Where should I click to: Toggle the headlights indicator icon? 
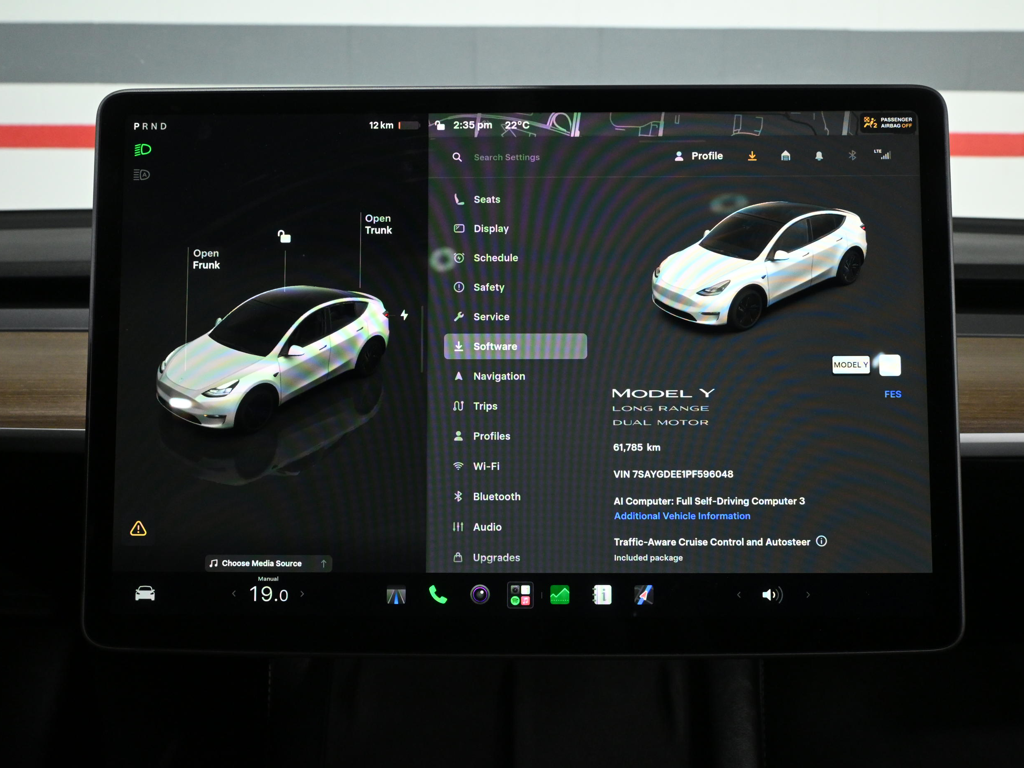142,150
